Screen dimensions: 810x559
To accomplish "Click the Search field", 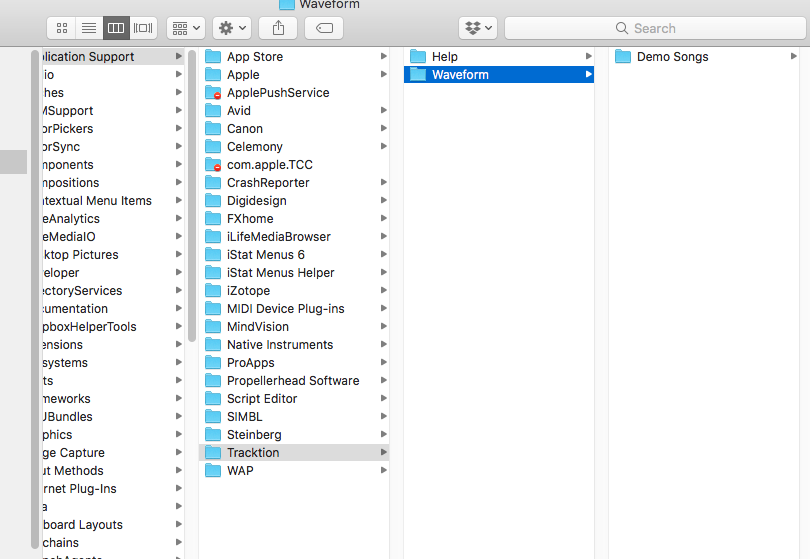I will tap(655, 28).
